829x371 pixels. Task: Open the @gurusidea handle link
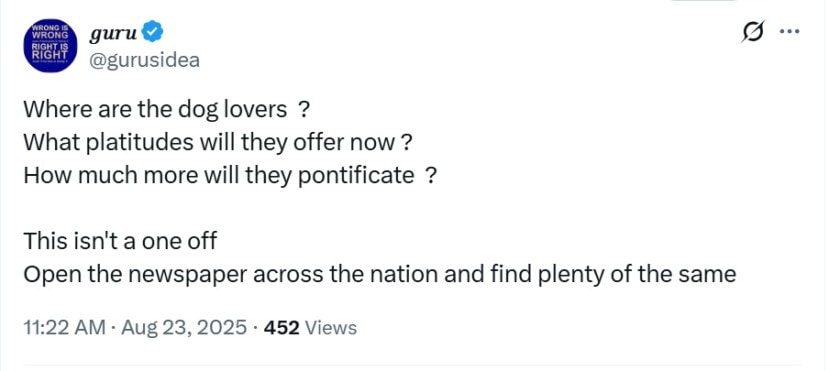pyautogui.click(x=144, y=61)
